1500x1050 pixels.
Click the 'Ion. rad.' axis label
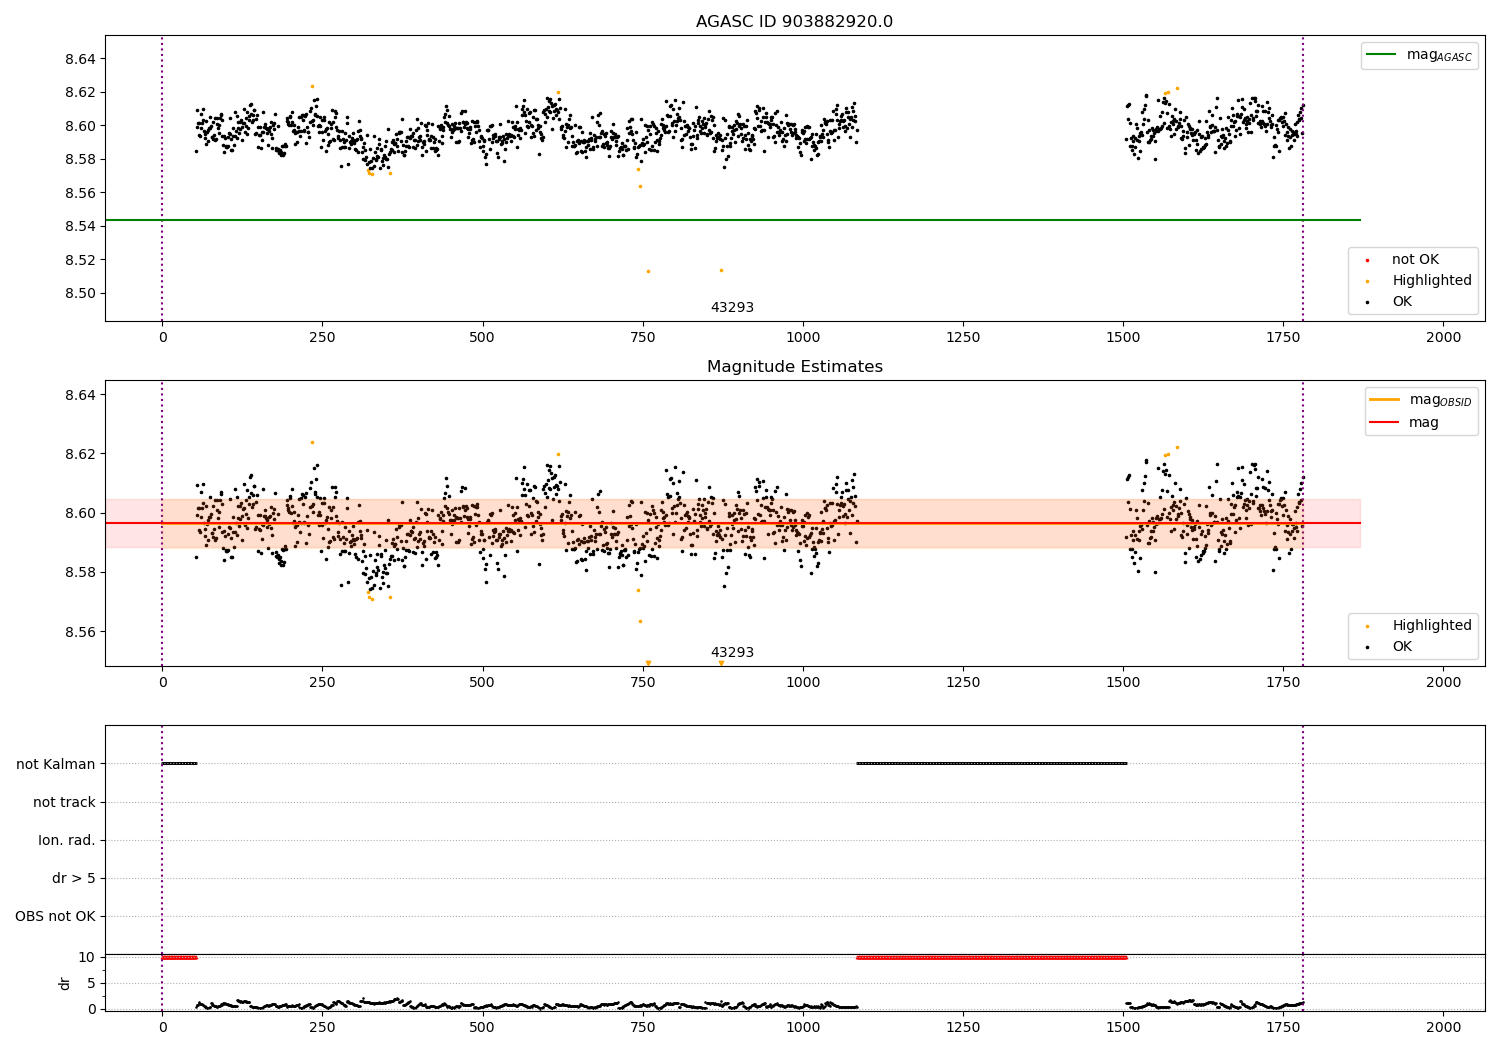pyautogui.click(x=67, y=840)
